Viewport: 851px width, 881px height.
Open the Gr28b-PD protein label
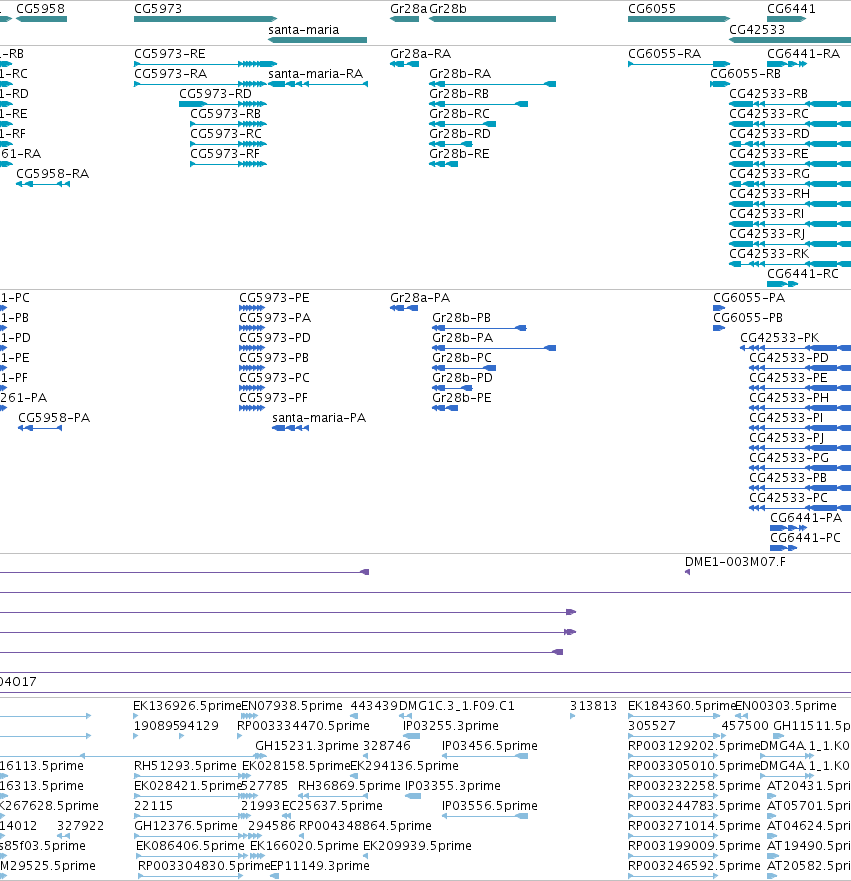[462, 378]
